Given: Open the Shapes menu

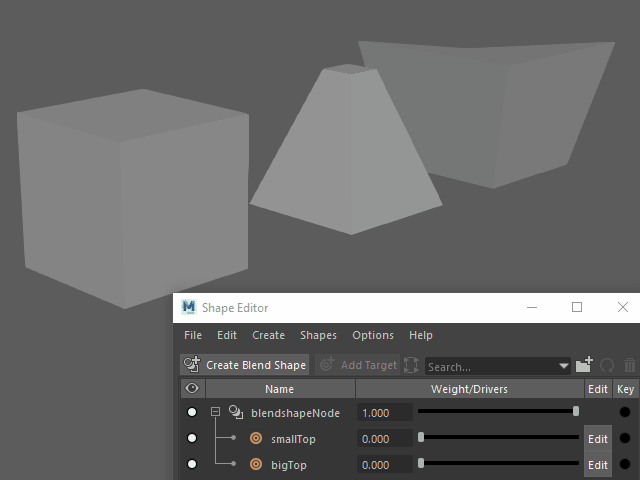Looking at the screenshot, I should (318, 335).
